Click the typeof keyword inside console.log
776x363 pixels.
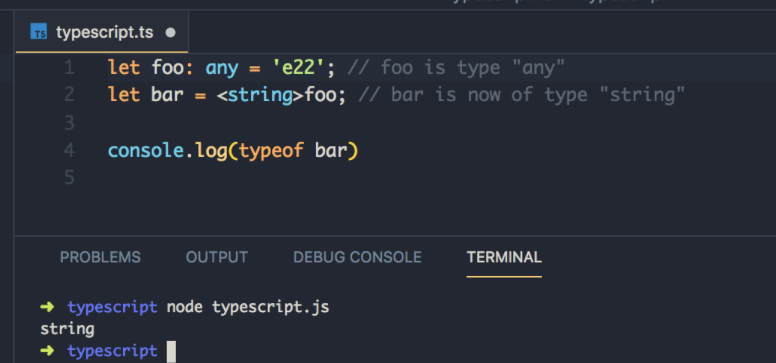click(x=271, y=151)
